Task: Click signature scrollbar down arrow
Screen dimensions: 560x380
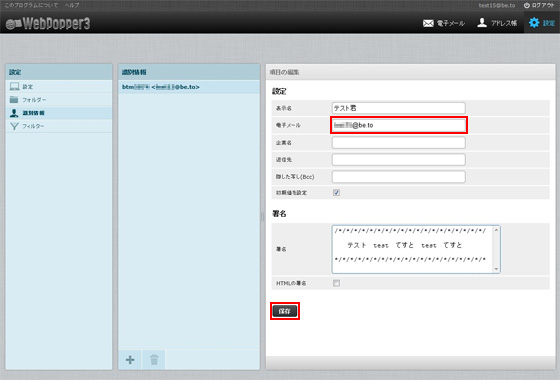Action: point(496,269)
